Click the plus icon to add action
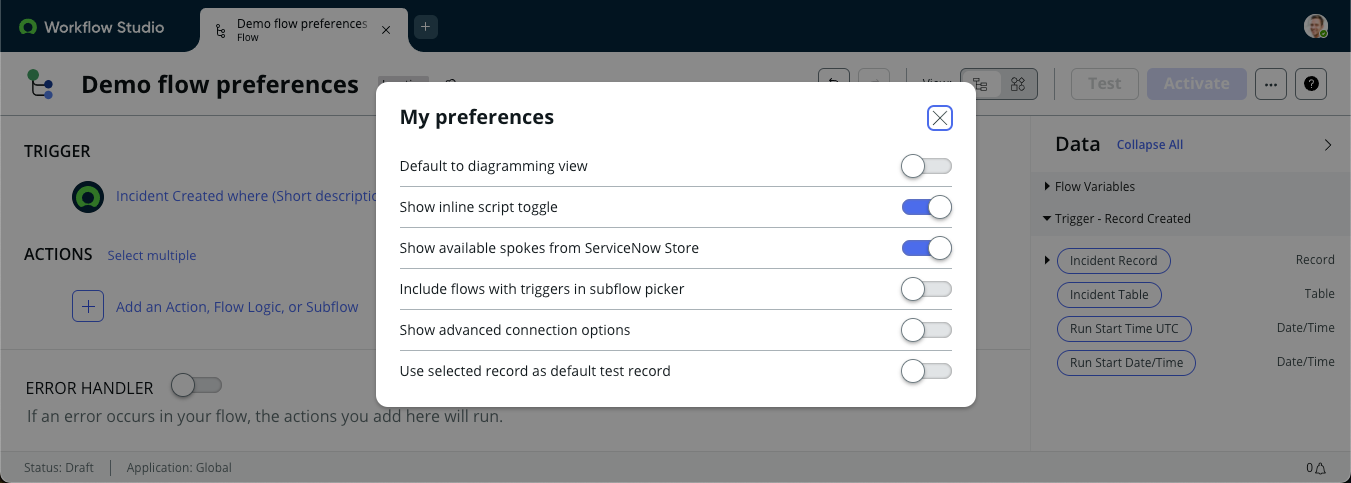 [88, 306]
